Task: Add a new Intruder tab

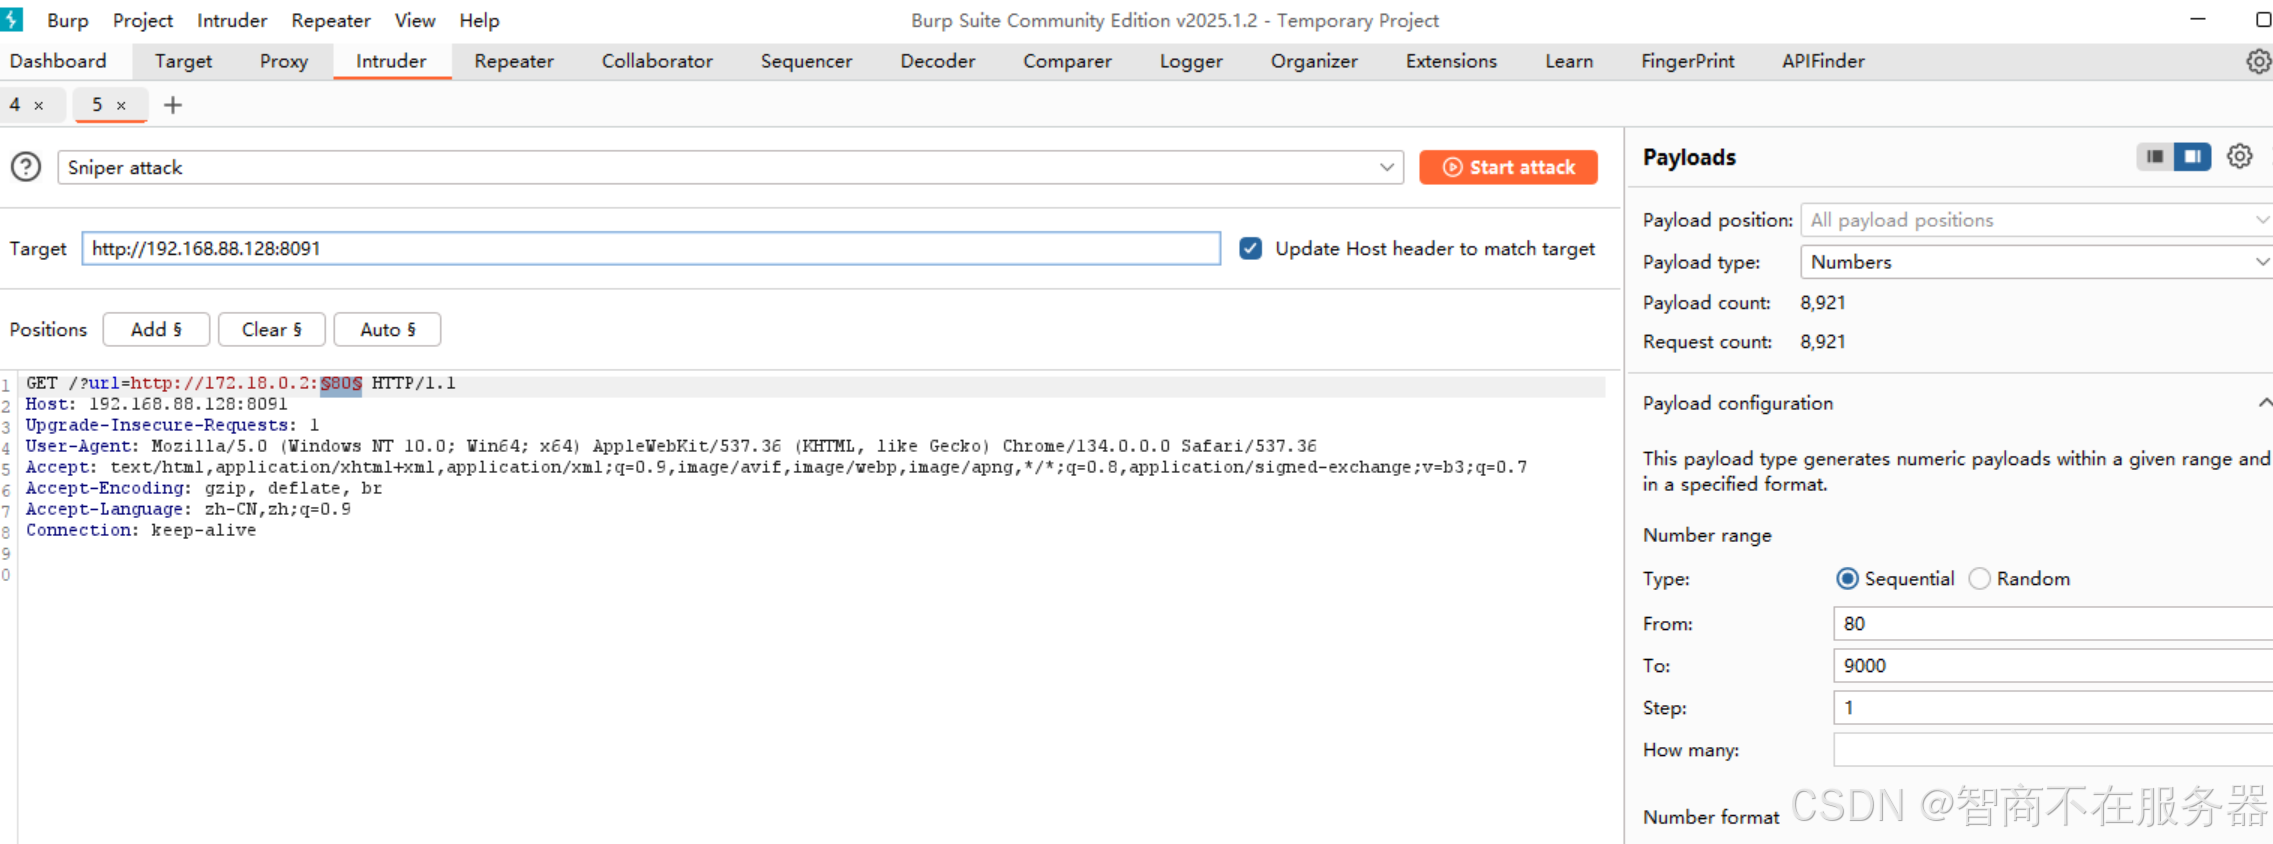Action: pos(173,105)
